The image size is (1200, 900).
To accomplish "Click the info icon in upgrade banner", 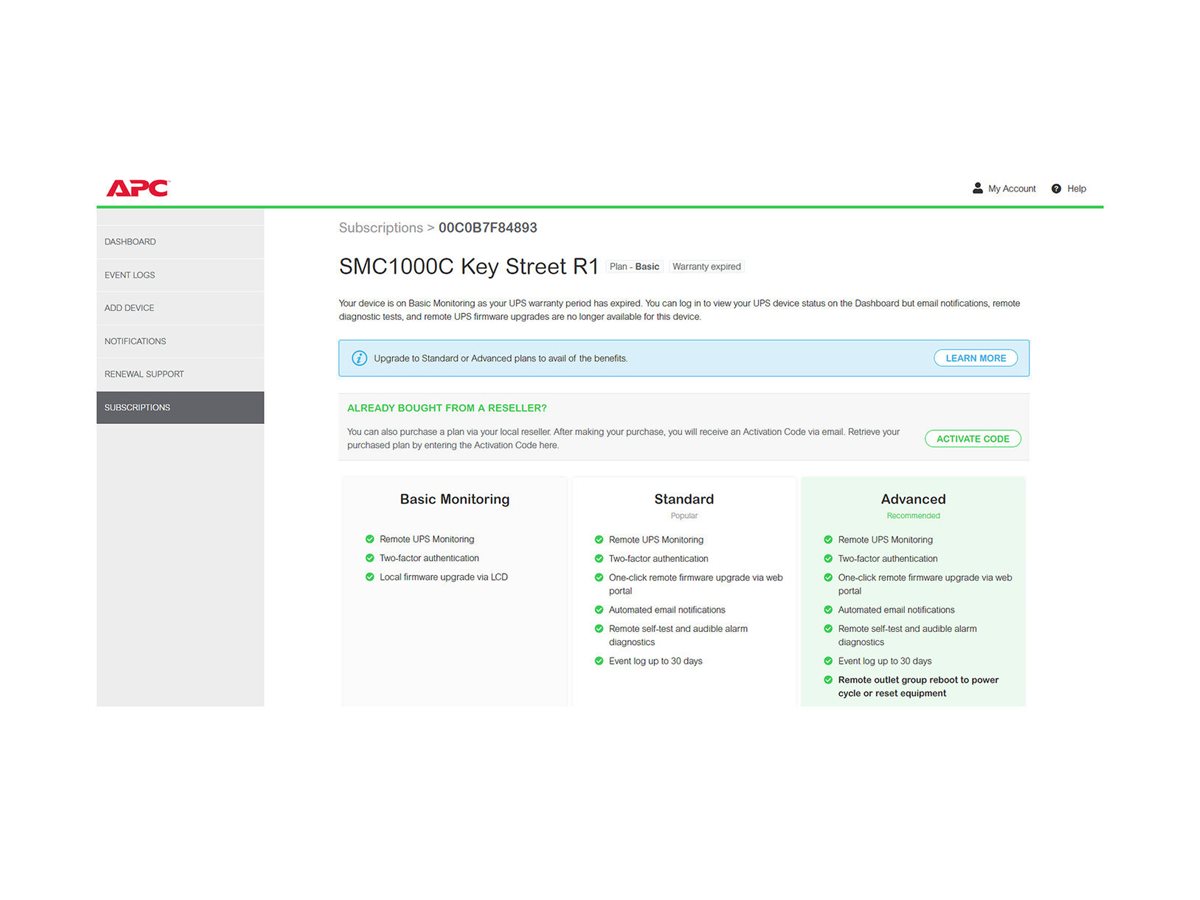I will 359,358.
